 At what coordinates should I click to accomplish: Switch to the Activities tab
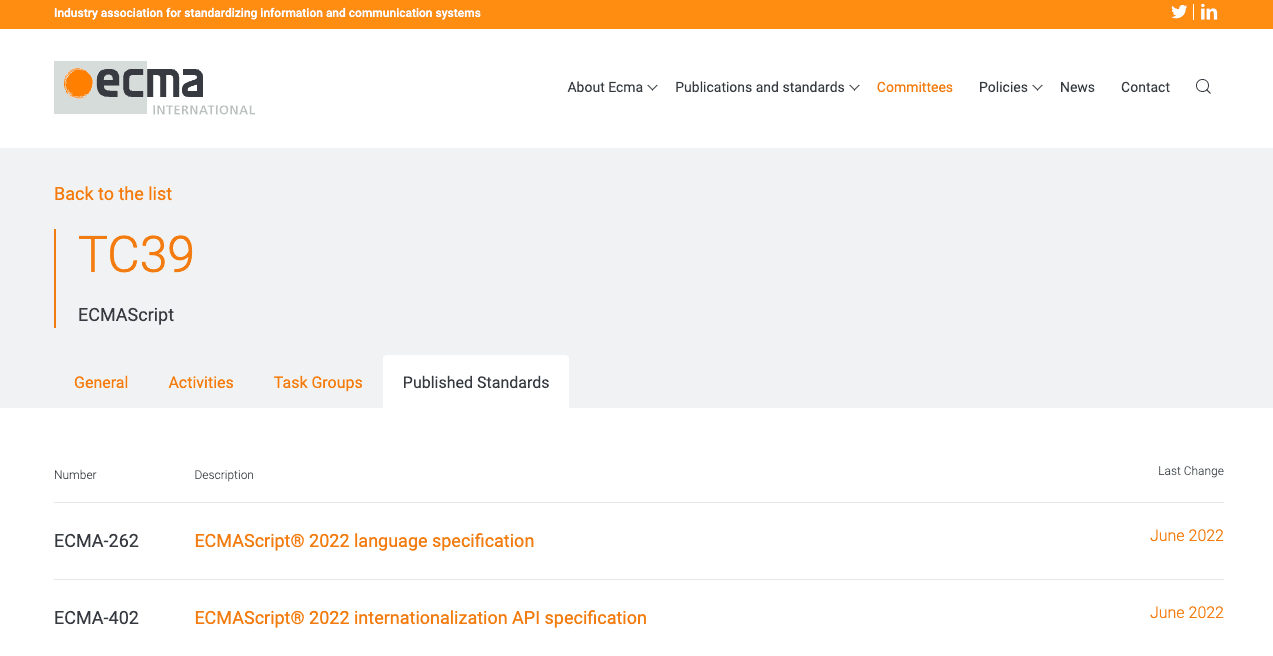click(201, 382)
